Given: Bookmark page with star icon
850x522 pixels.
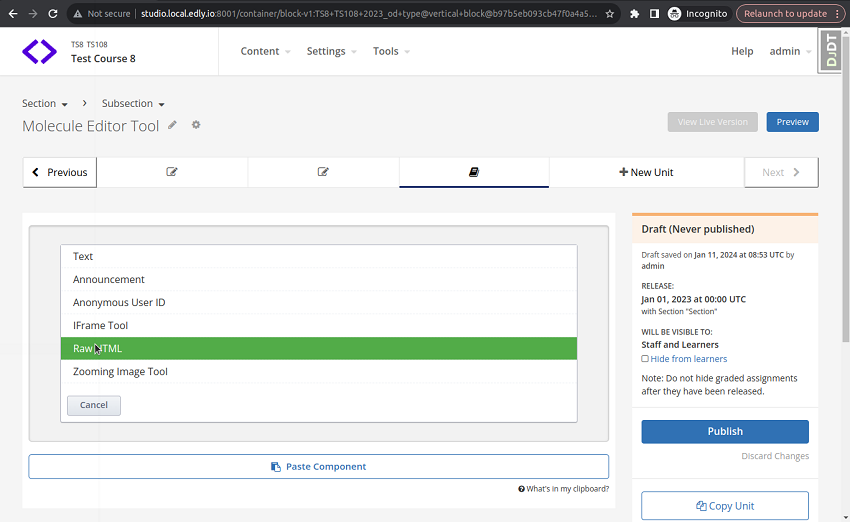Looking at the screenshot, I should point(609,14).
